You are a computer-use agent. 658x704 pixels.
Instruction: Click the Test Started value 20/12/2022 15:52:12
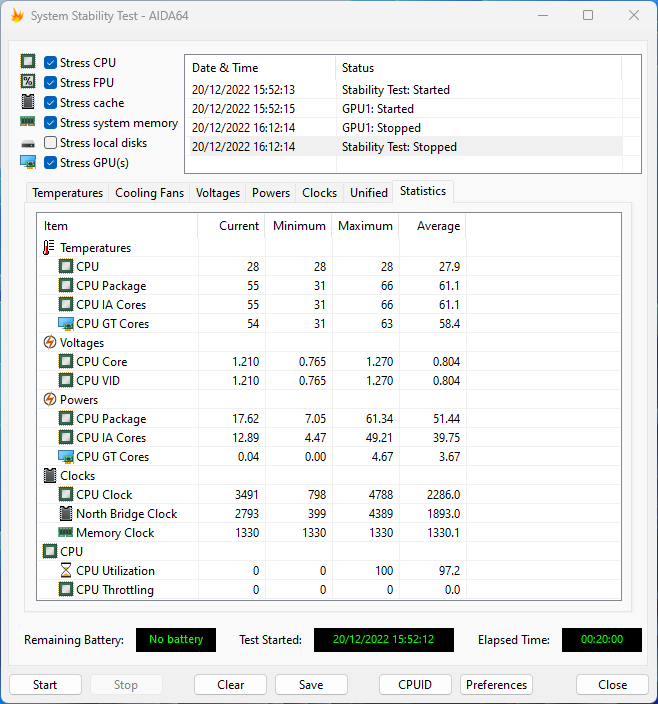click(384, 639)
